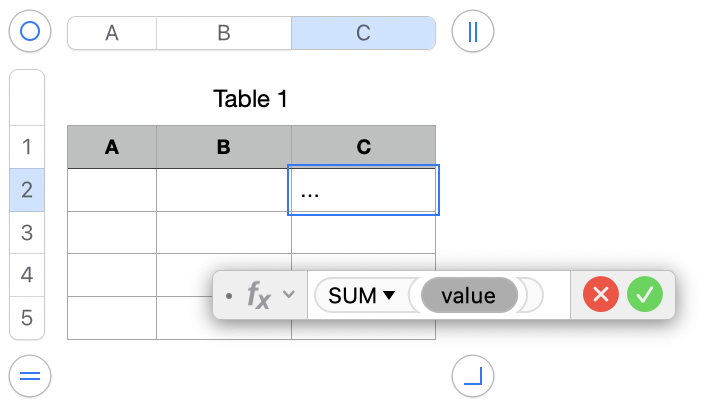Click the fx function icon
714x414 pixels.
[259, 295]
